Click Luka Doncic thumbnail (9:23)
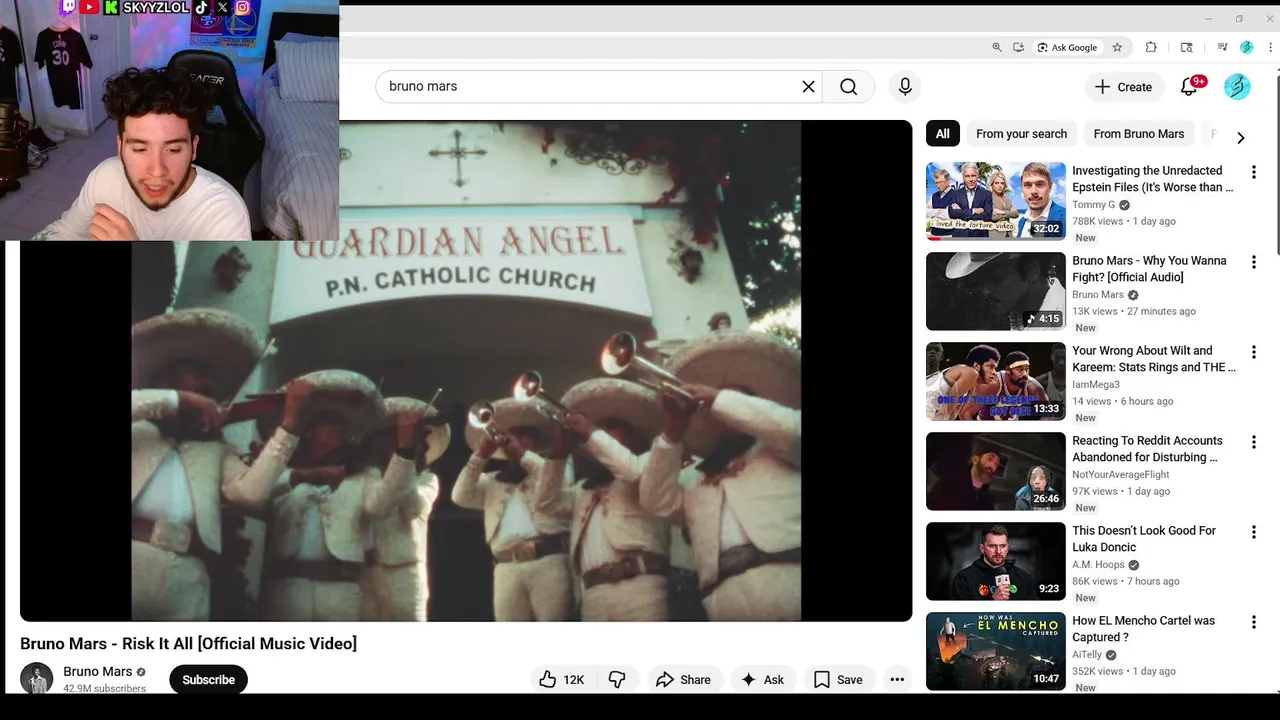The image size is (1280, 720). 996,561
